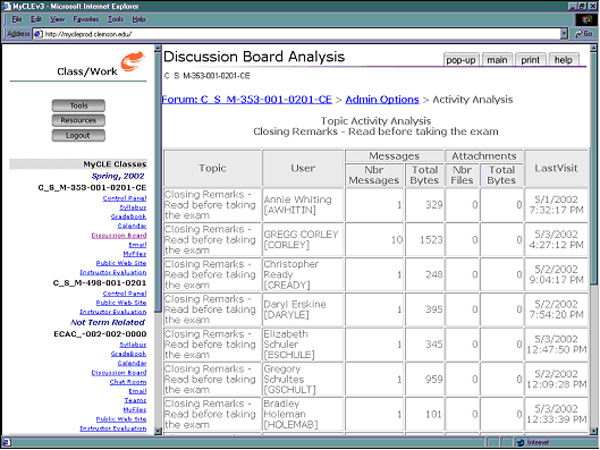Click inside the address URL field
The image size is (600, 450).
coord(298,34)
